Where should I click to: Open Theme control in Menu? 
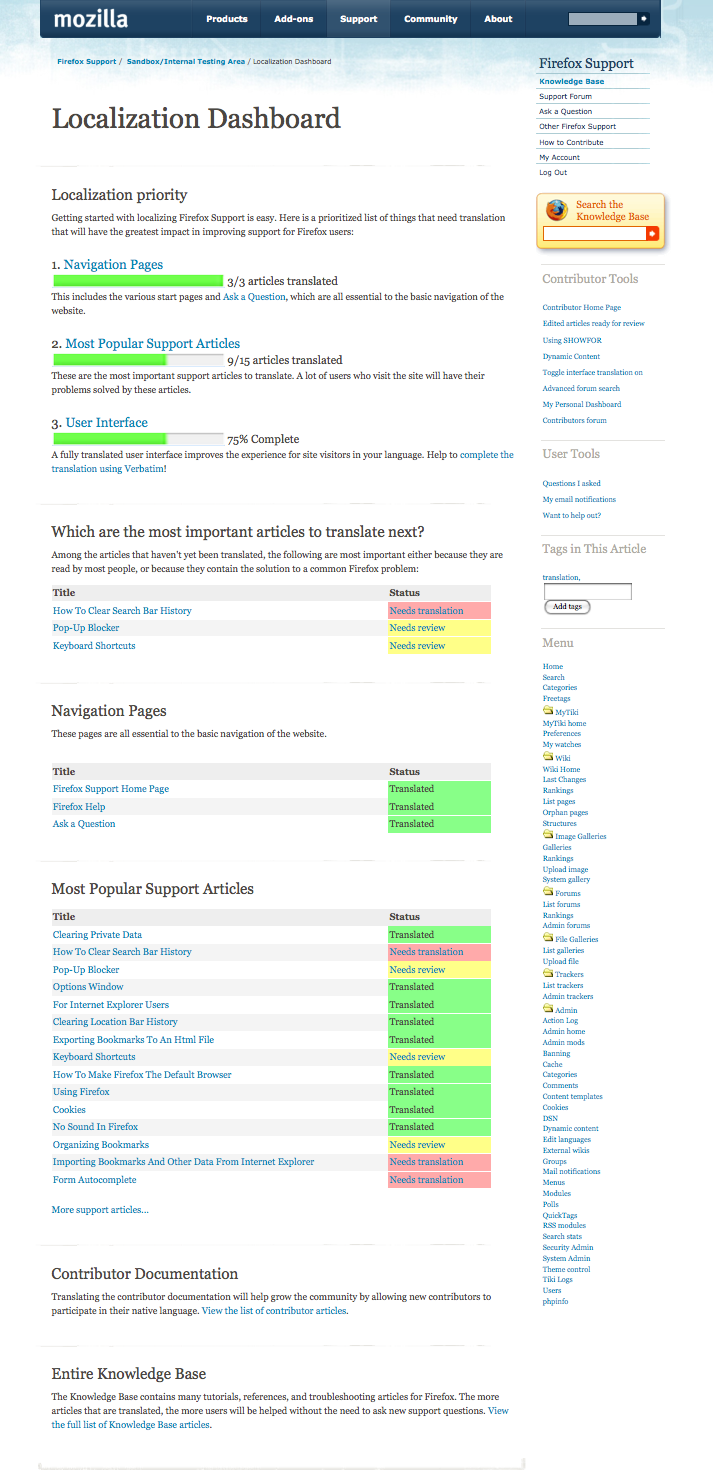[567, 1269]
